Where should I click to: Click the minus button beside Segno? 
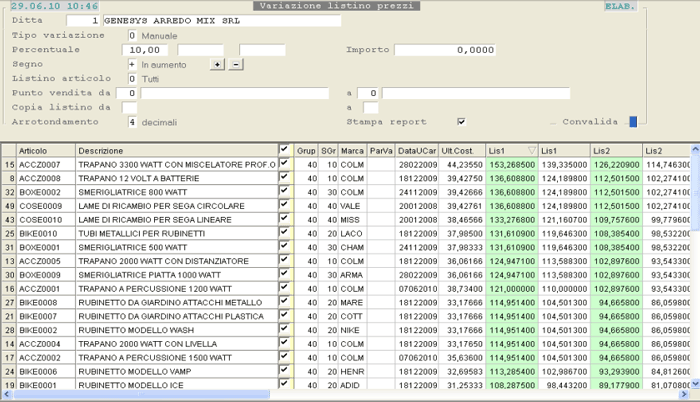pos(235,64)
